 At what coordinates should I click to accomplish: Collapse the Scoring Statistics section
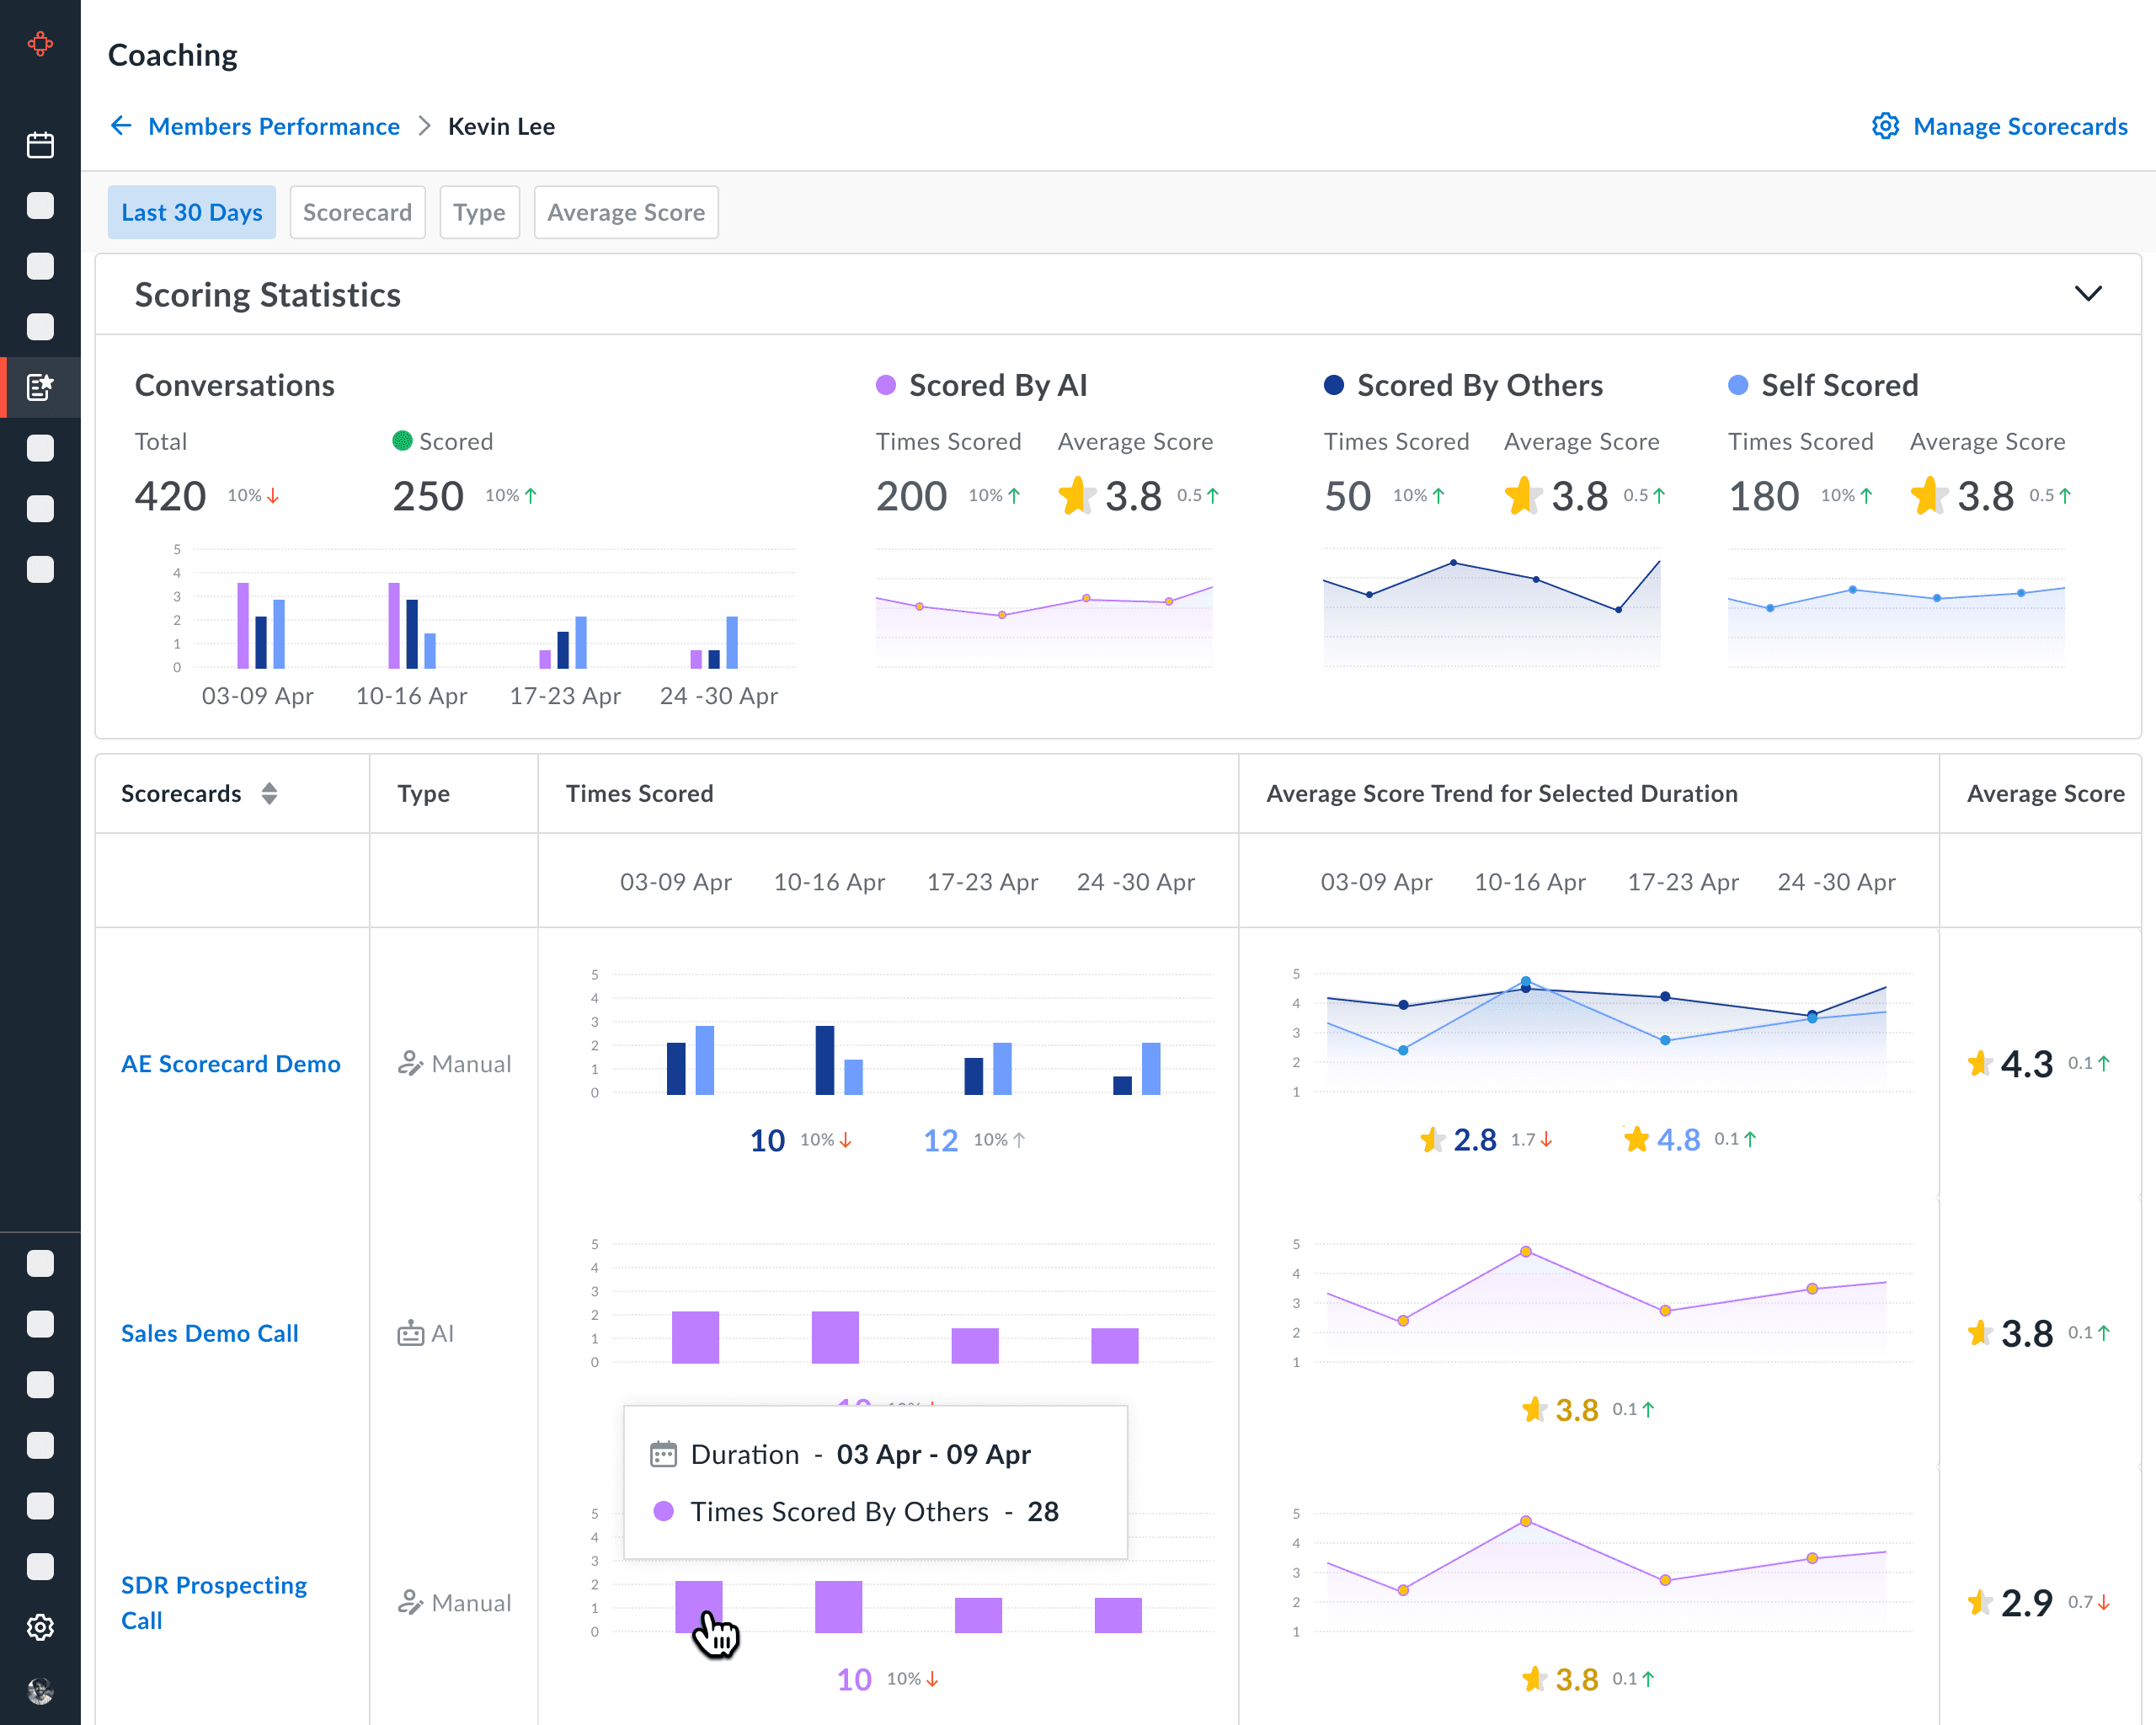[2088, 294]
